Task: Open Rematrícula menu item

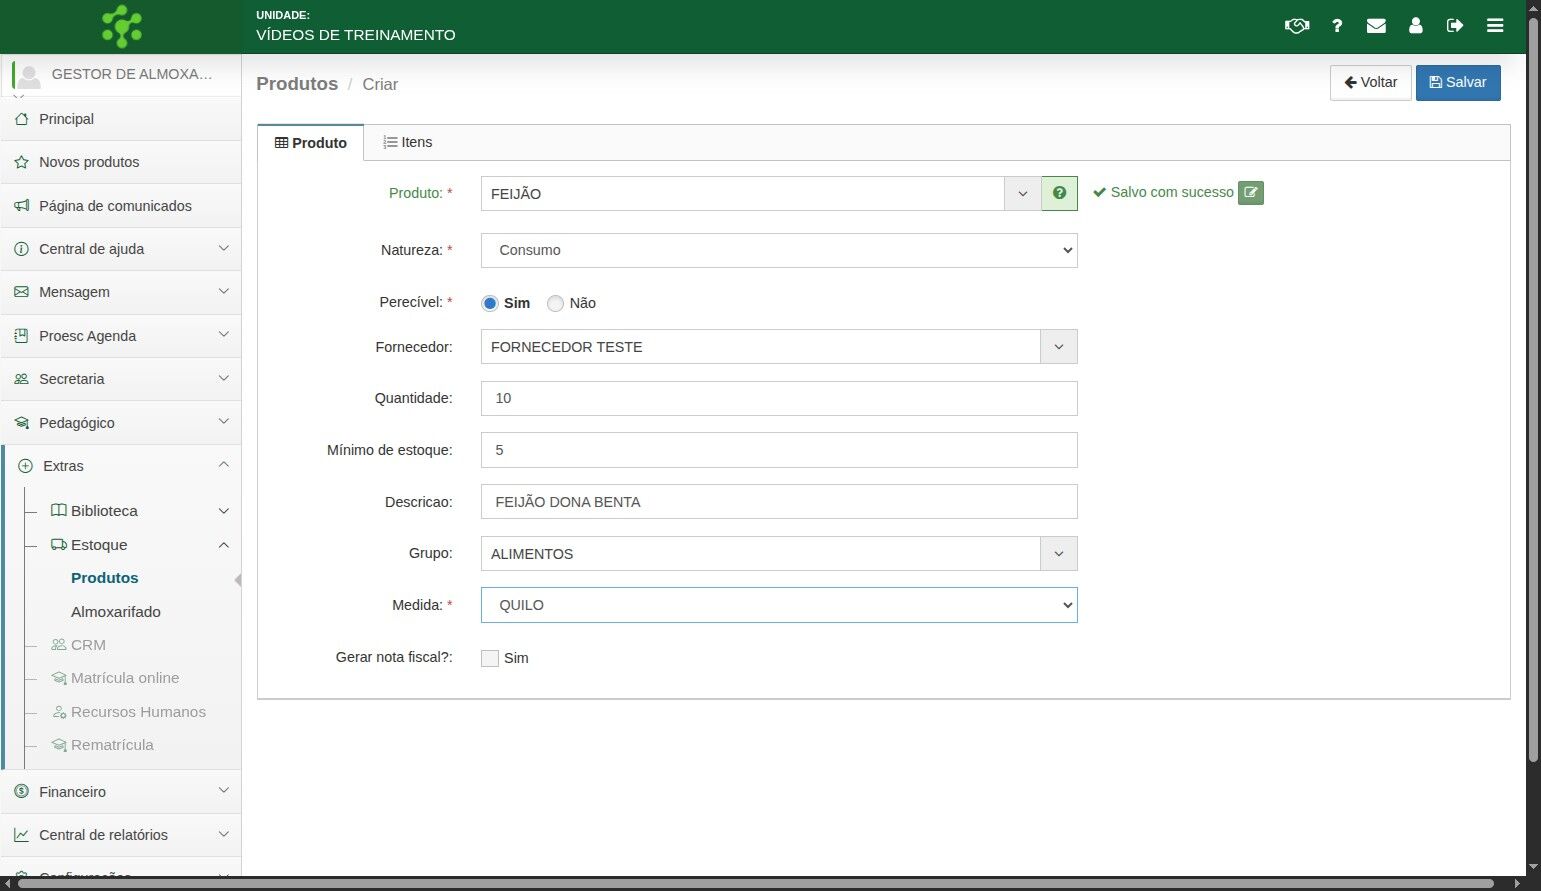Action: tap(112, 745)
